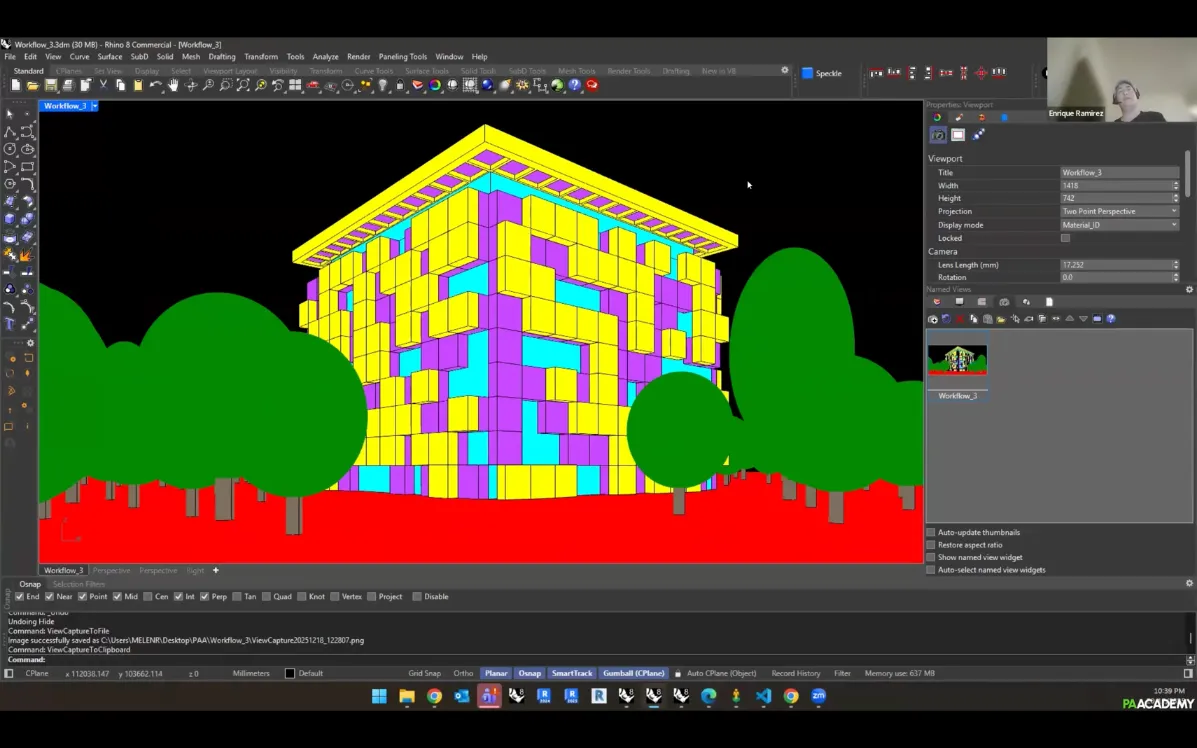Click the Zoom Extents toolbar icon

click(x=243, y=86)
